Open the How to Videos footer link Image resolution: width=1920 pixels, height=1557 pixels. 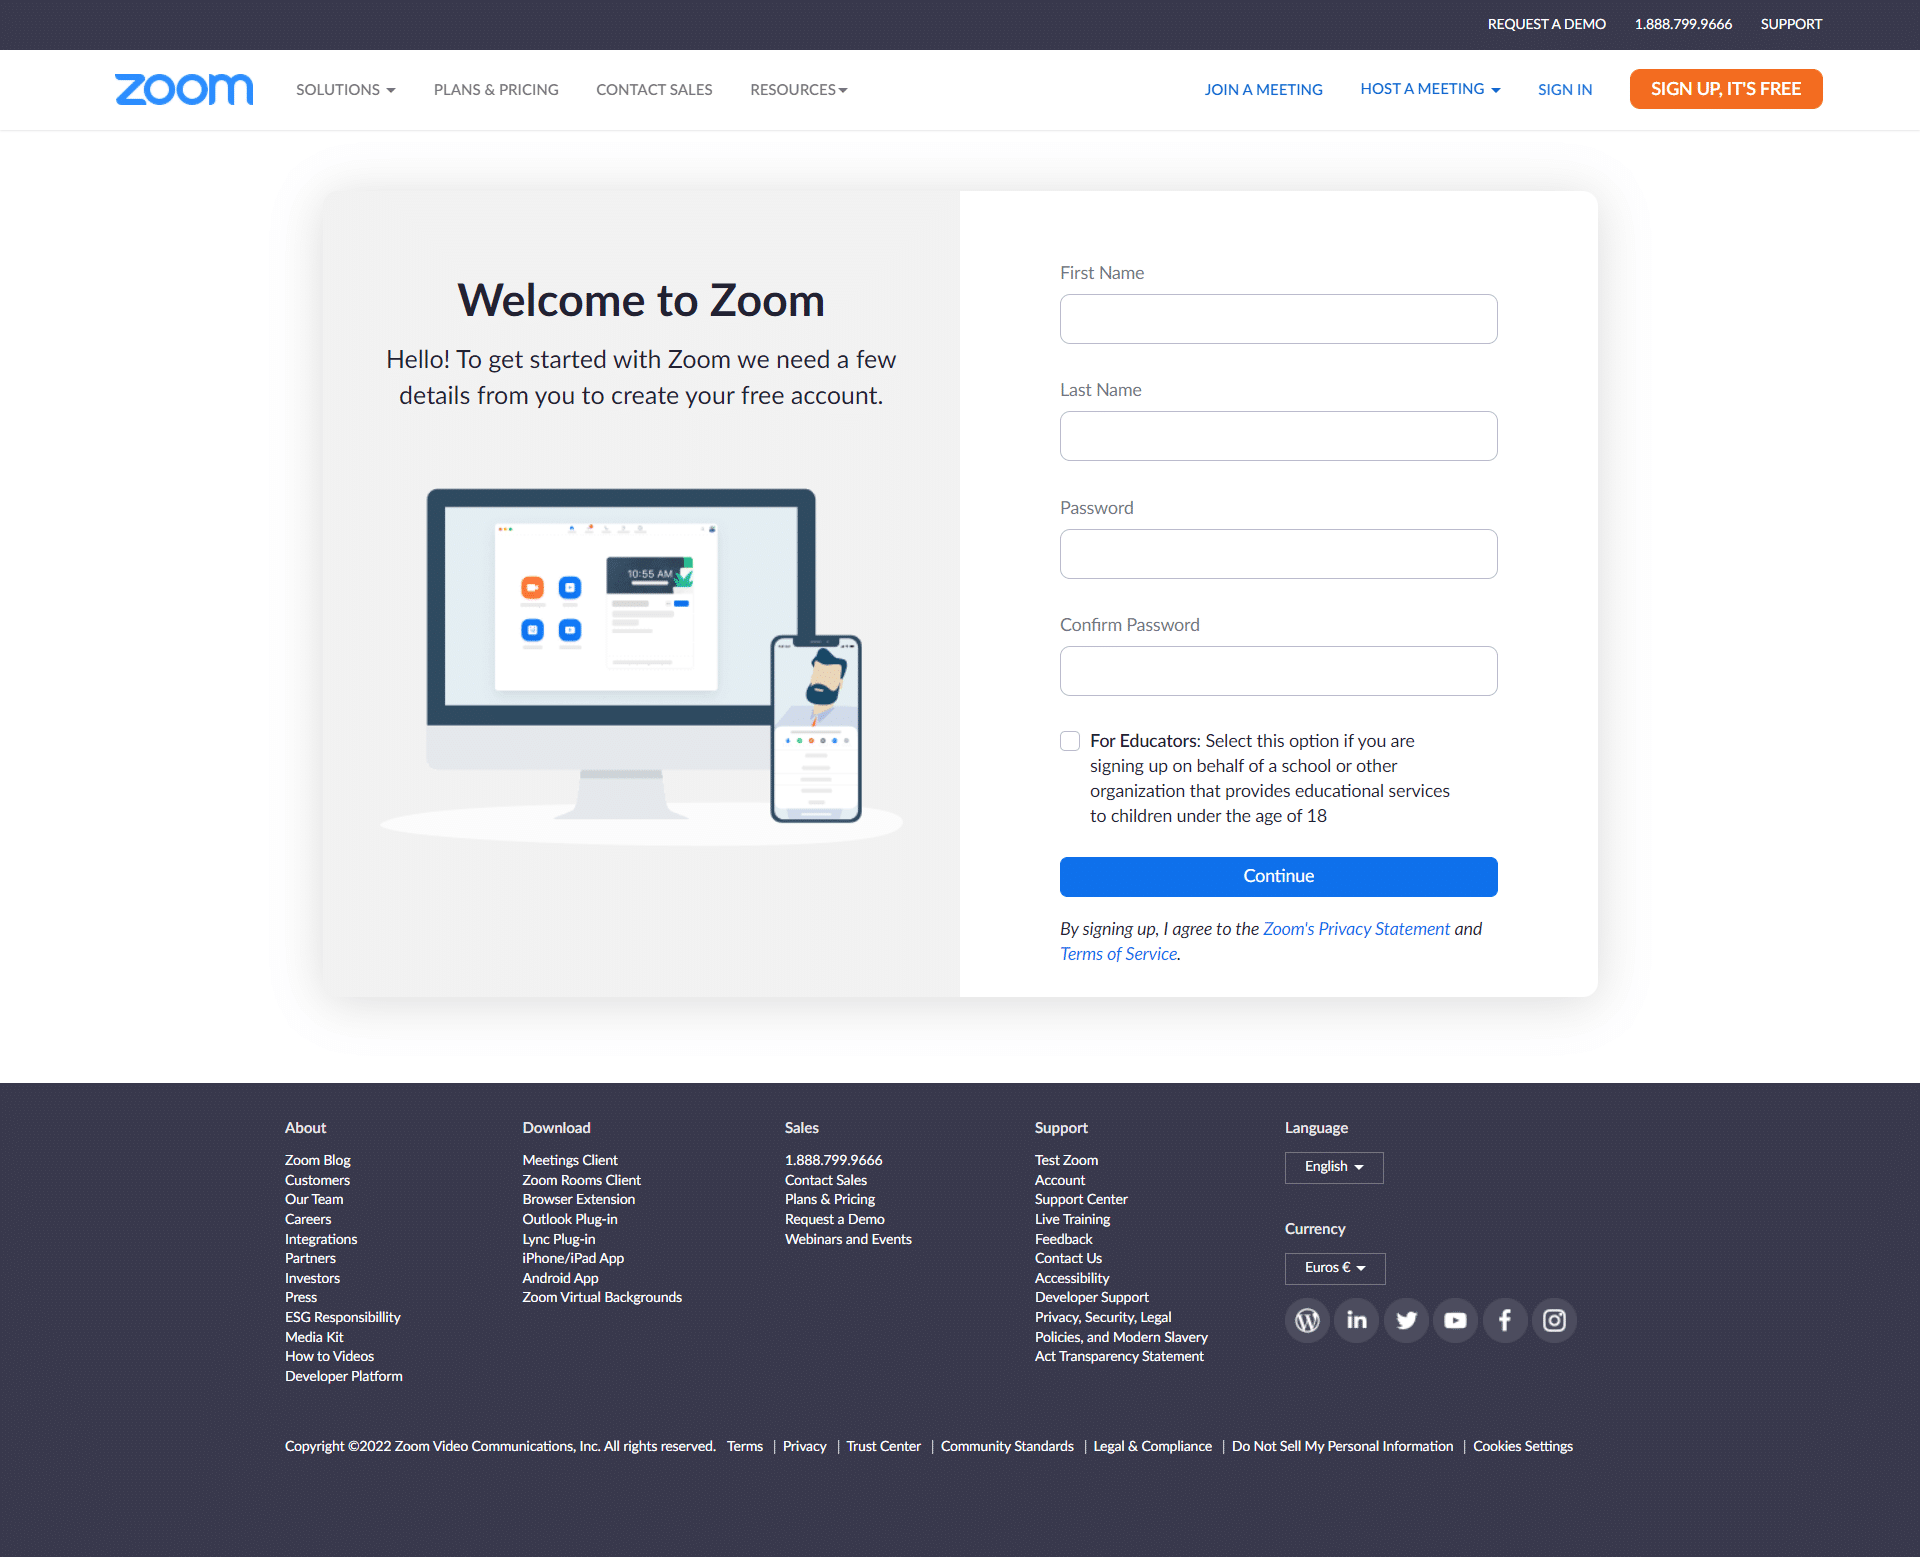330,1356
